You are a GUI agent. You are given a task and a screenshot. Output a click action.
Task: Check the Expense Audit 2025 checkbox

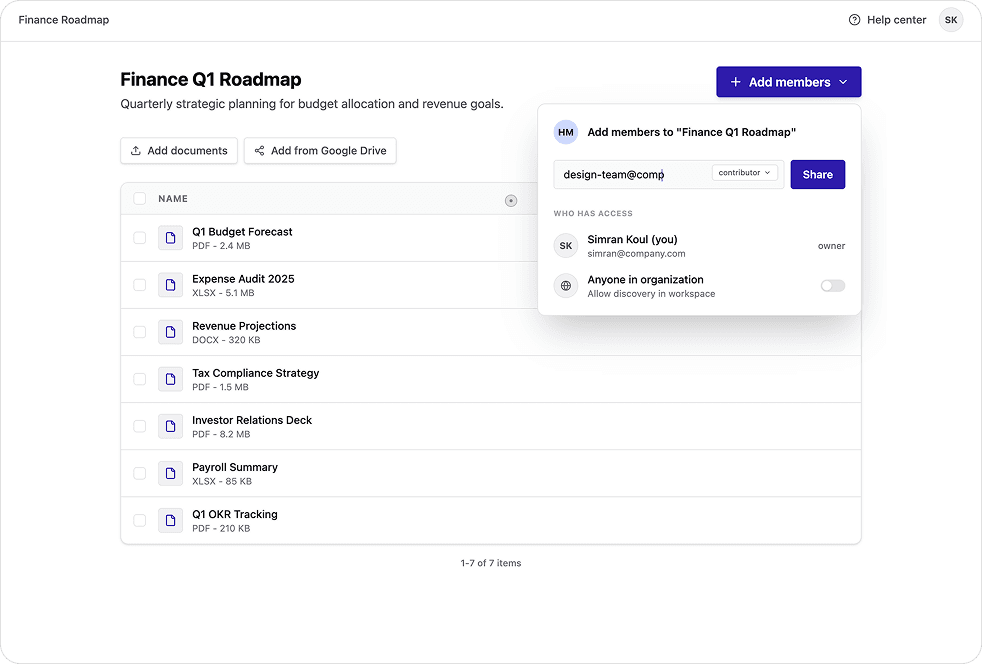(x=140, y=285)
